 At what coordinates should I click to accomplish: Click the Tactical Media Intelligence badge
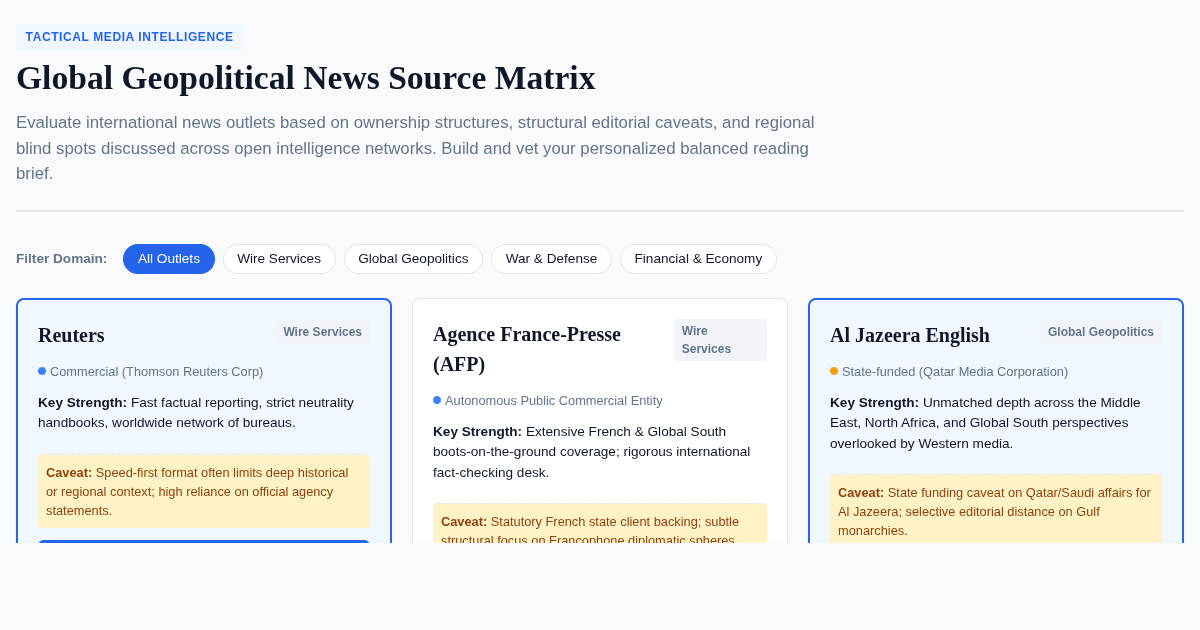point(129,37)
